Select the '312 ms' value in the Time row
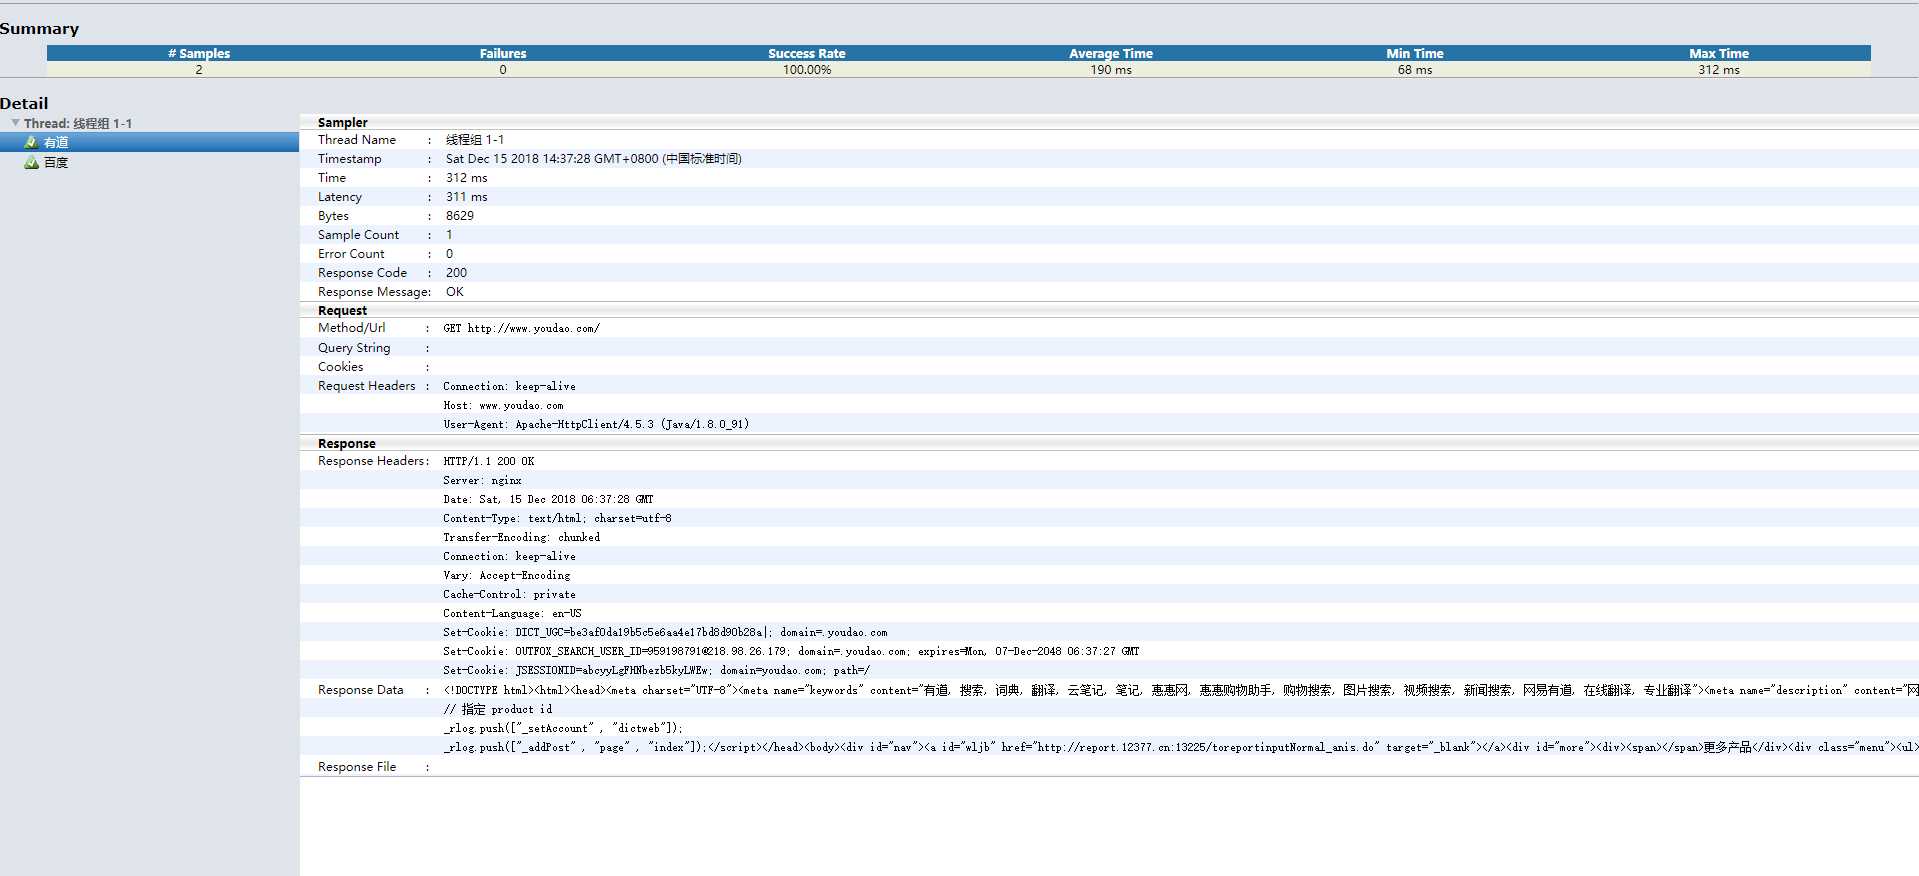Image resolution: width=1919 pixels, height=876 pixels. coord(467,177)
